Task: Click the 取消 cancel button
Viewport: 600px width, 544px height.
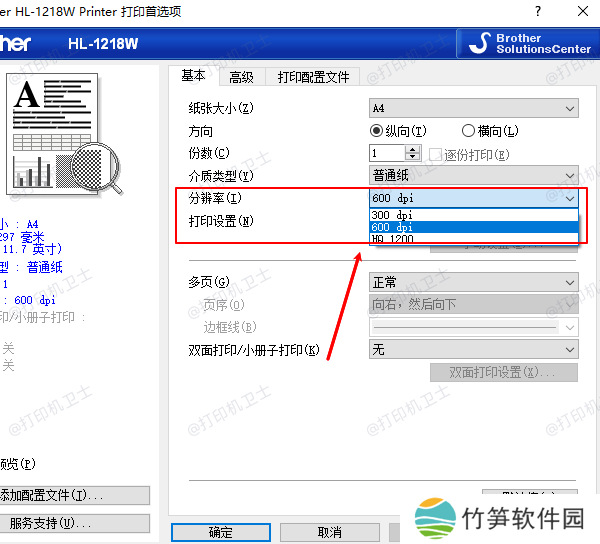Action: (329, 532)
